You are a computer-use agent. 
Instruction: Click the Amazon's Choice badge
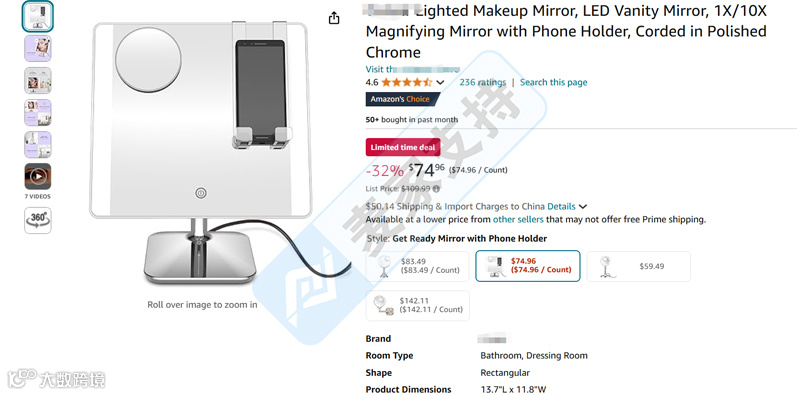[402, 99]
